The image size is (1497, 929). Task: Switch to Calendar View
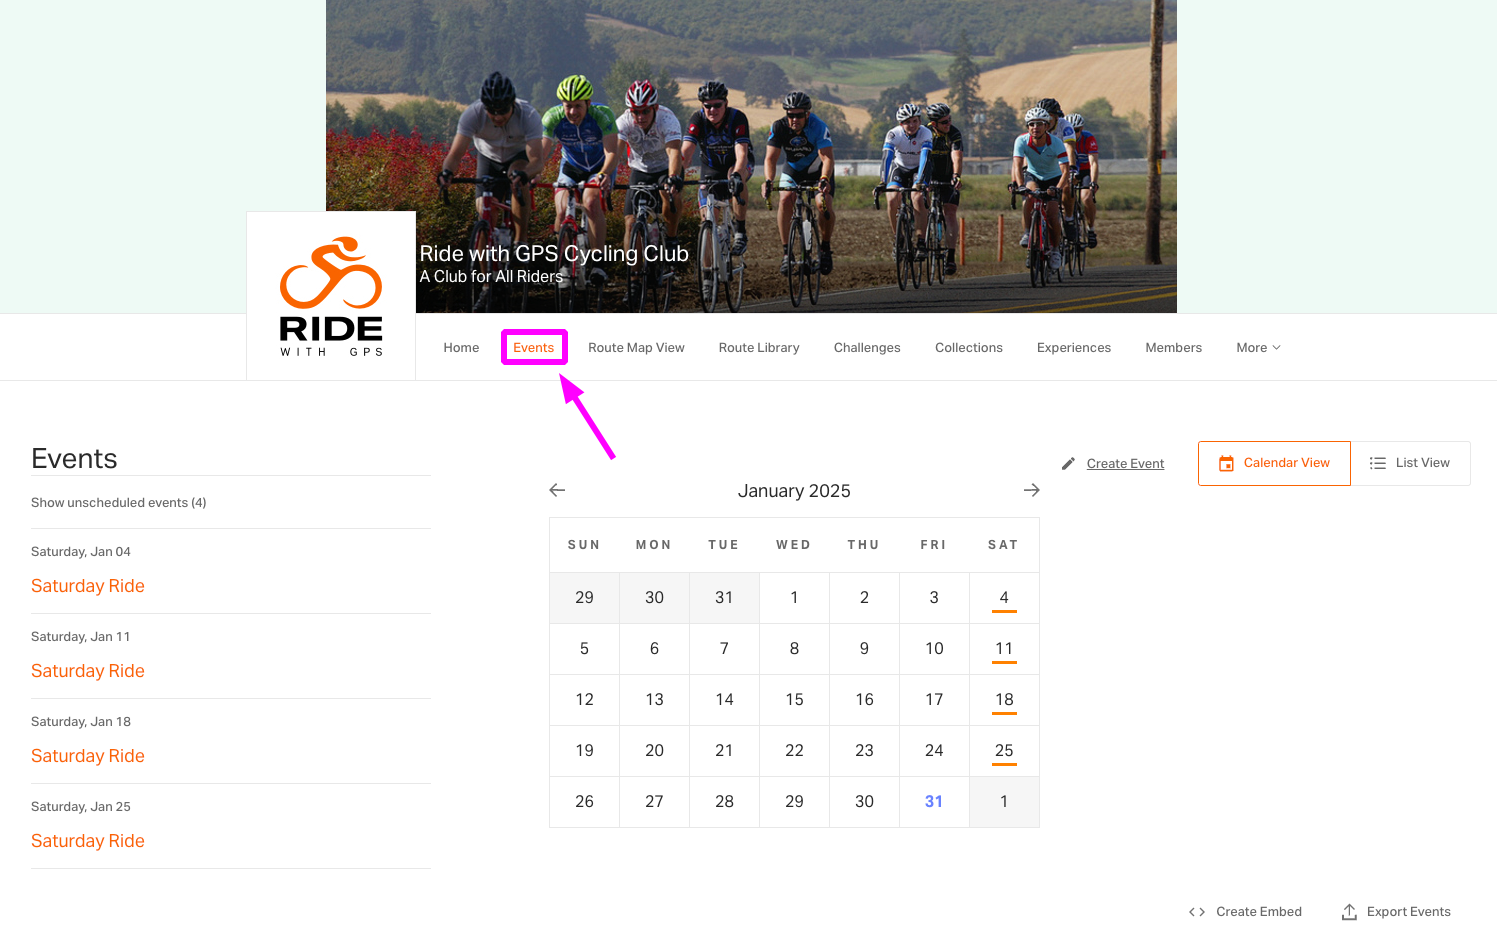[x=1274, y=464]
